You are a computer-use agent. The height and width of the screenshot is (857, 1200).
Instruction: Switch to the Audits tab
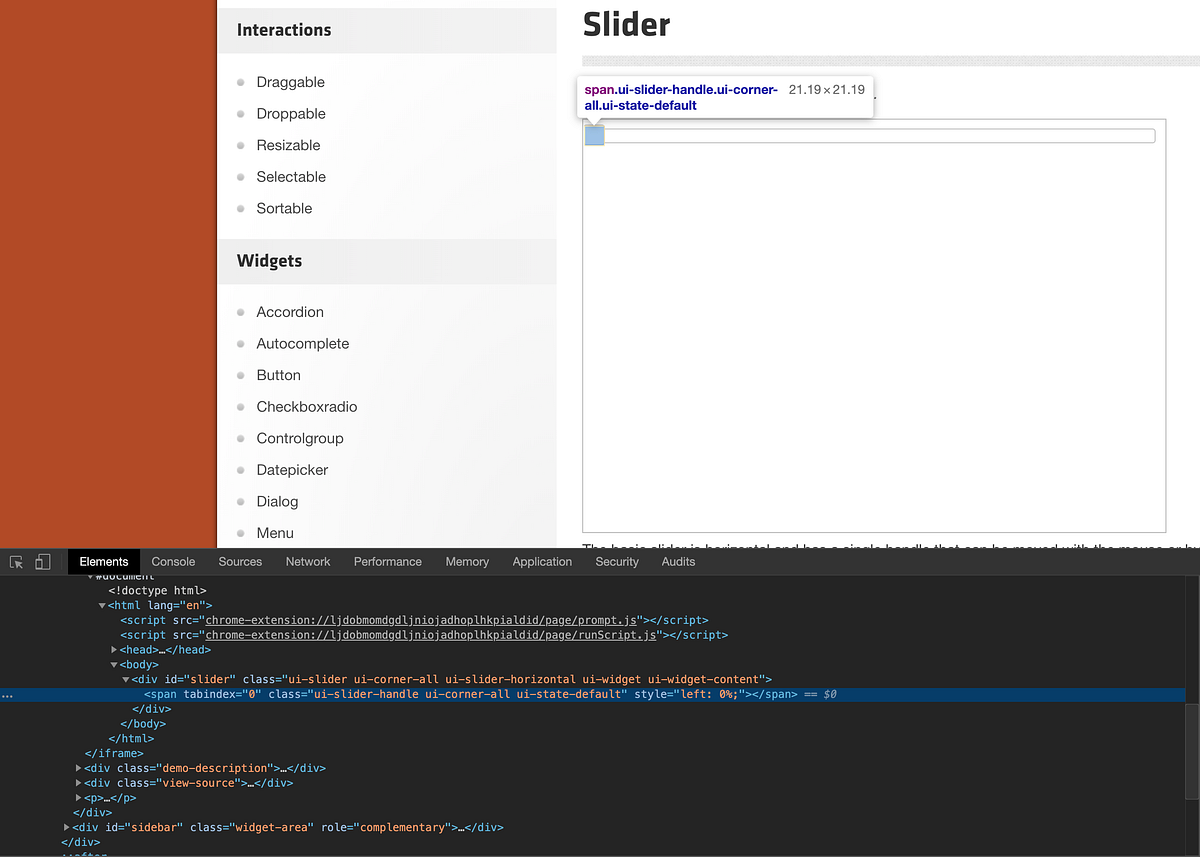click(x=678, y=561)
